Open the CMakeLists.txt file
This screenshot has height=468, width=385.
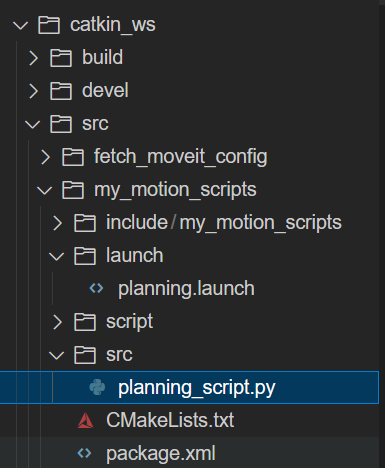click(170, 420)
